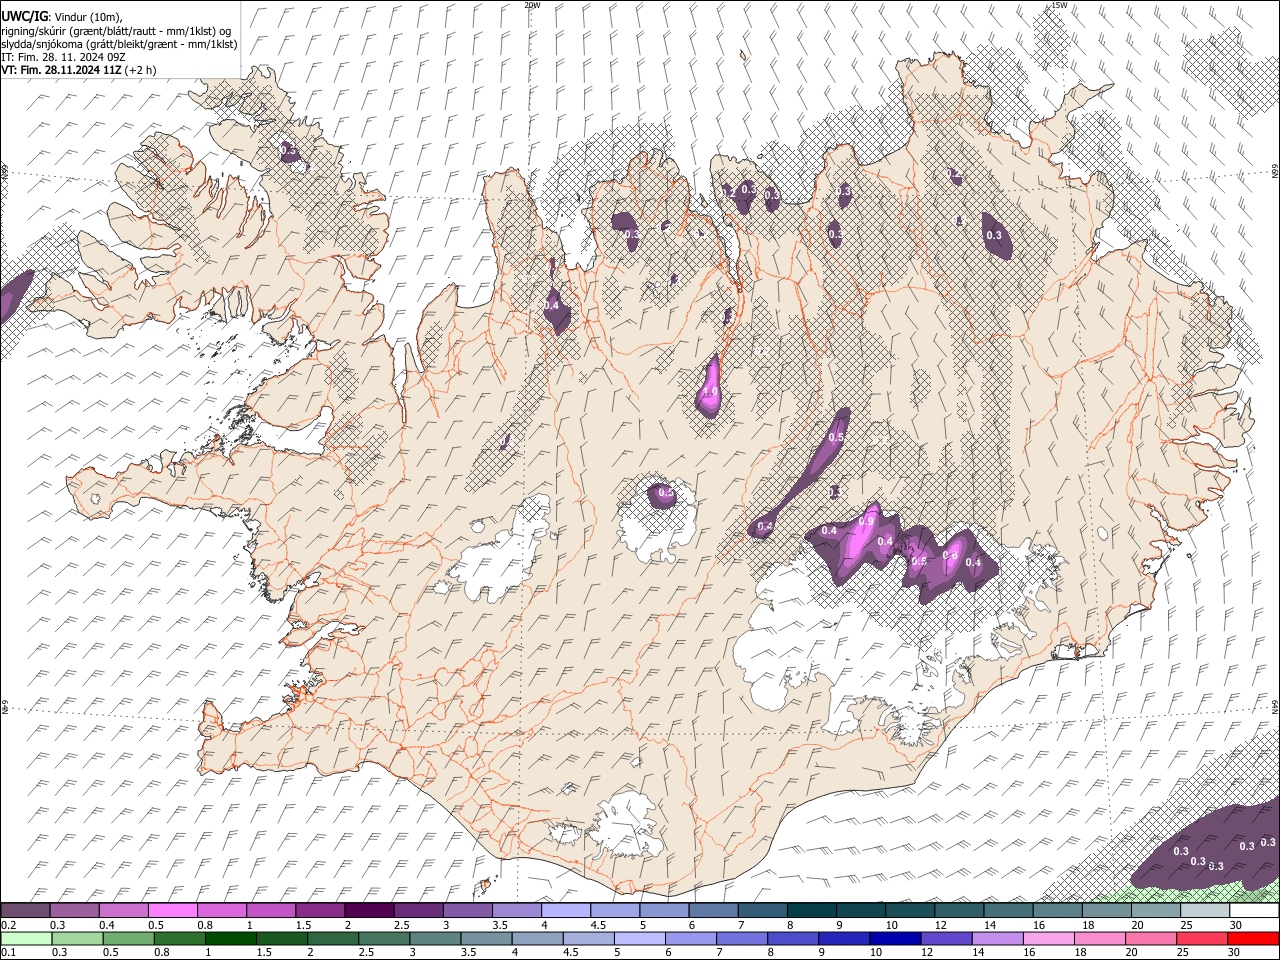Pick the pale grey 25 swatch in top legend row
The height and width of the screenshot is (960, 1280).
(x=1205, y=911)
